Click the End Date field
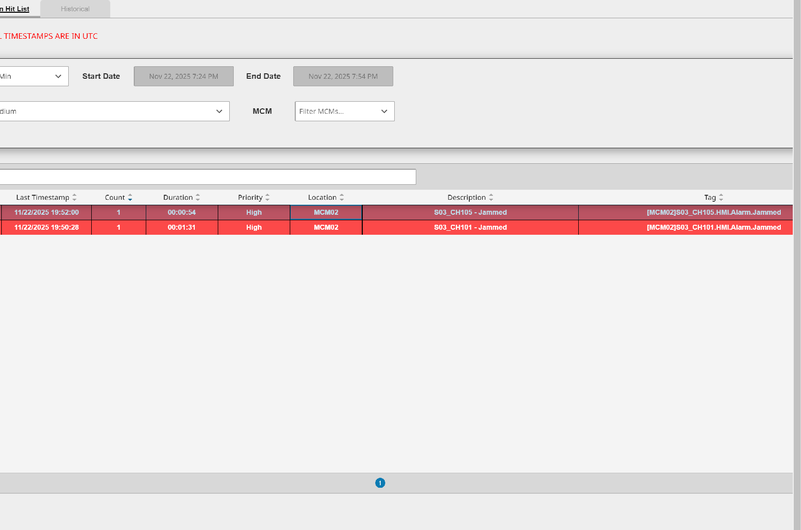The height and width of the screenshot is (530, 801). click(x=342, y=76)
